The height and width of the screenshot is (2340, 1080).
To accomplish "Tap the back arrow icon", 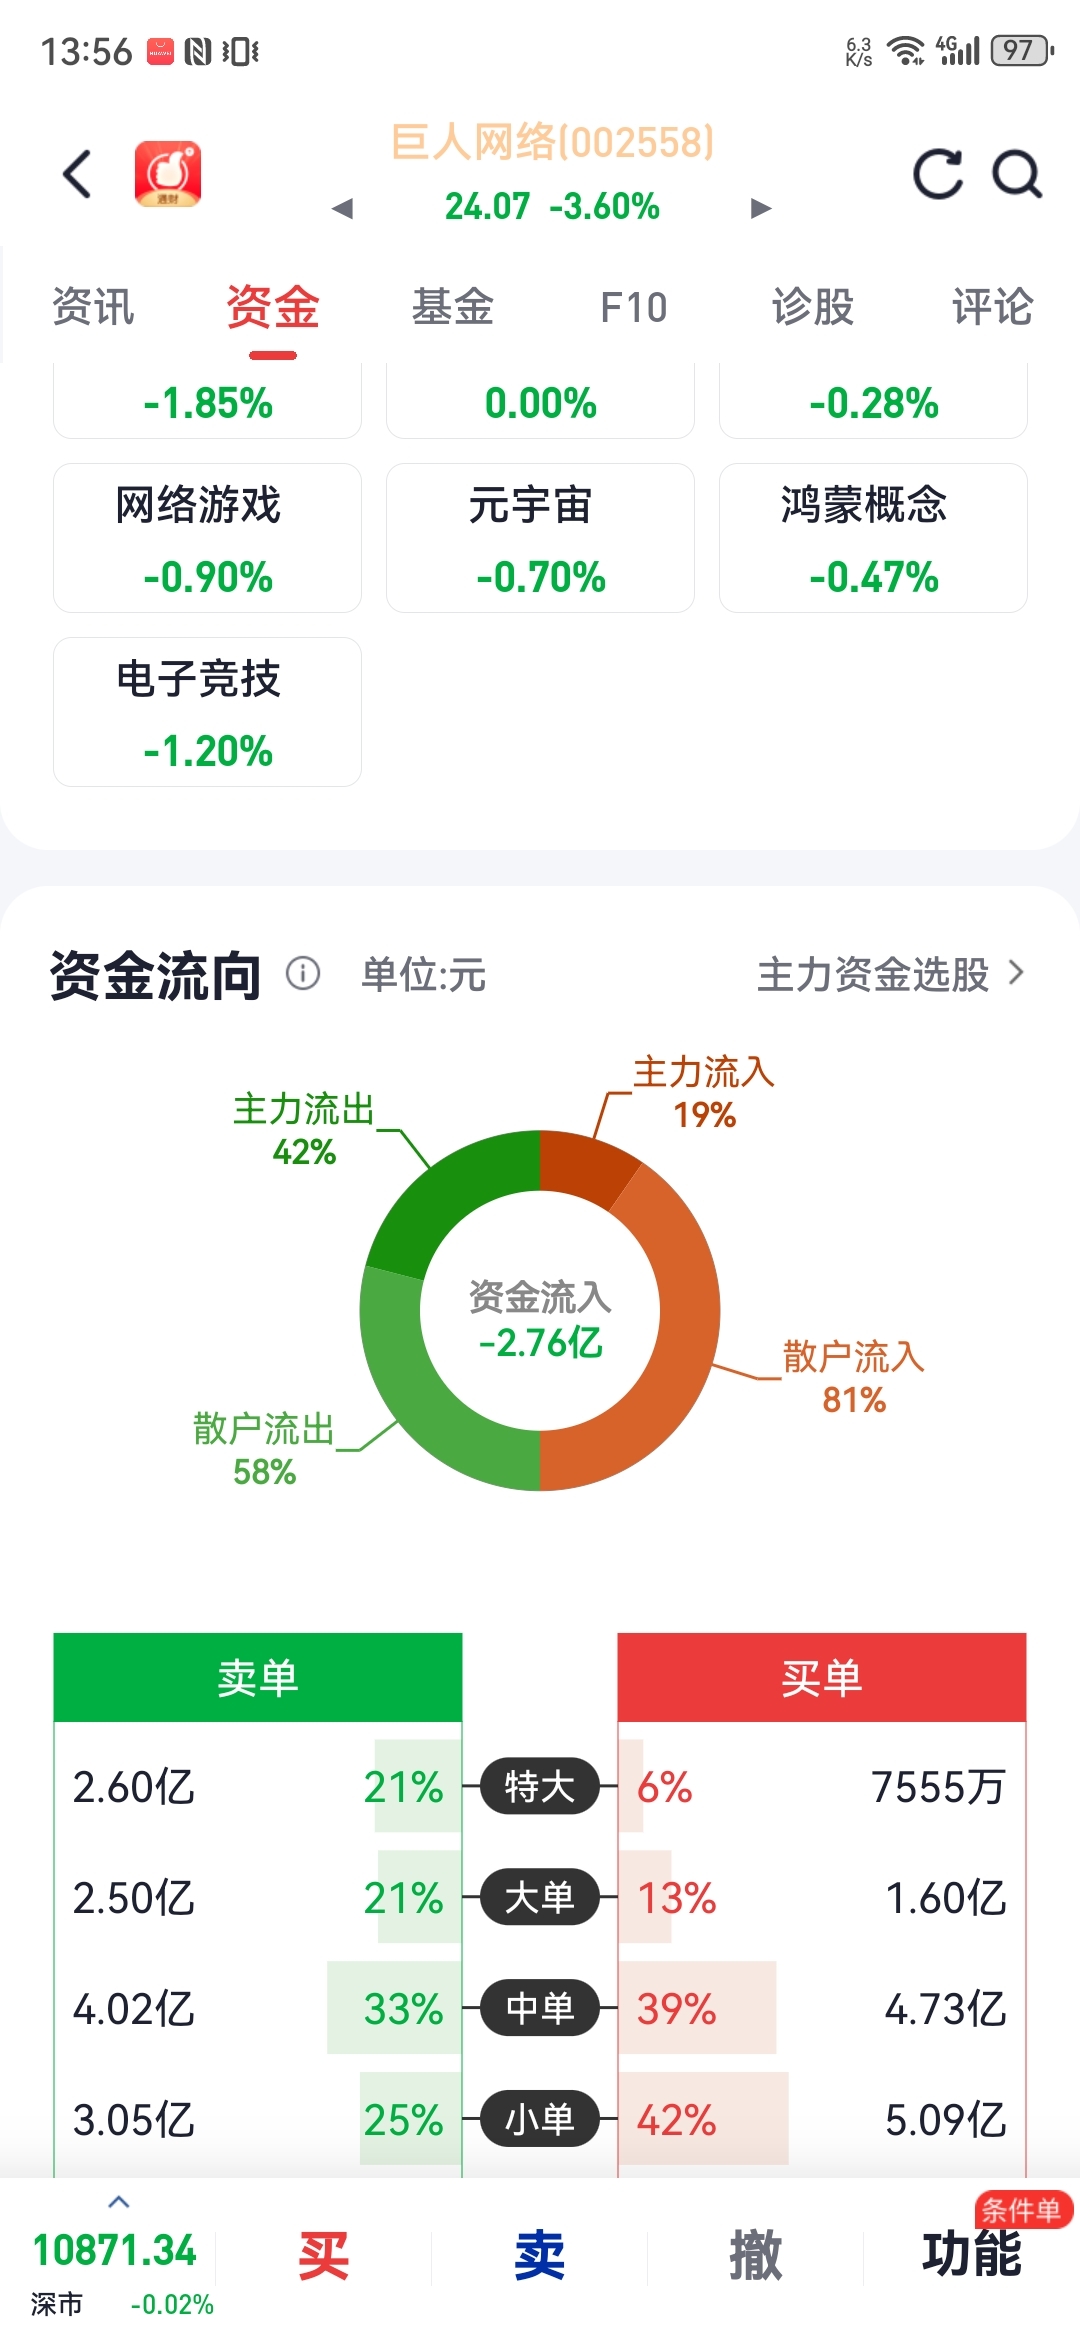I will click(x=78, y=174).
